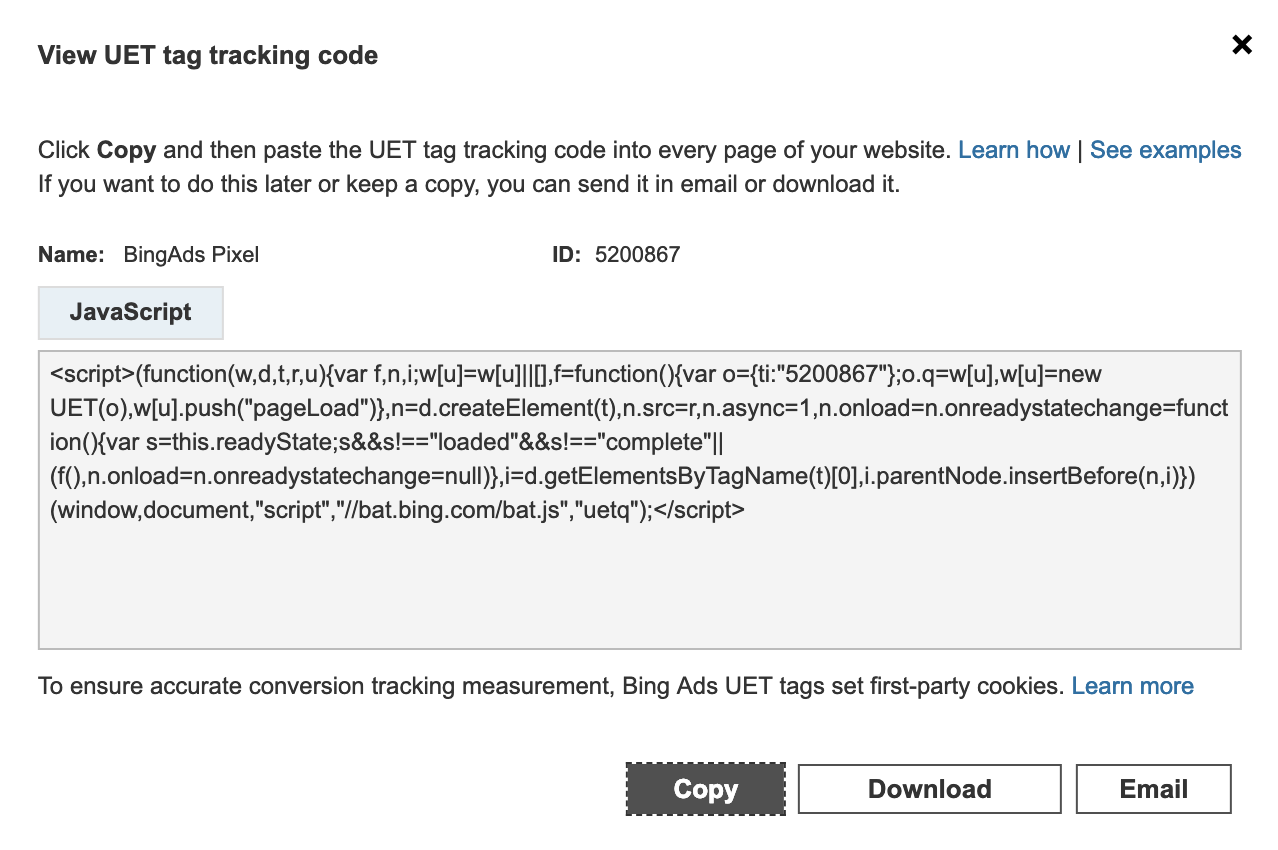
Task: Click the Copy button to copy tracking code
Action: pos(705,789)
